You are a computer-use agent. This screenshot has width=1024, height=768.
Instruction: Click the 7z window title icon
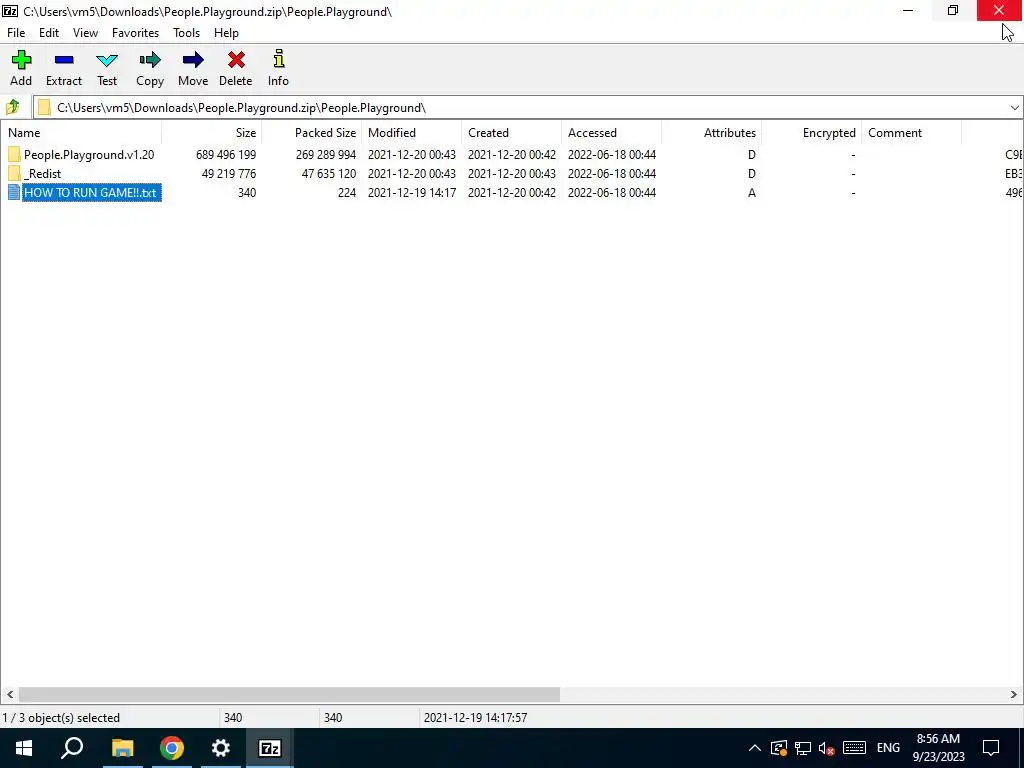point(10,11)
